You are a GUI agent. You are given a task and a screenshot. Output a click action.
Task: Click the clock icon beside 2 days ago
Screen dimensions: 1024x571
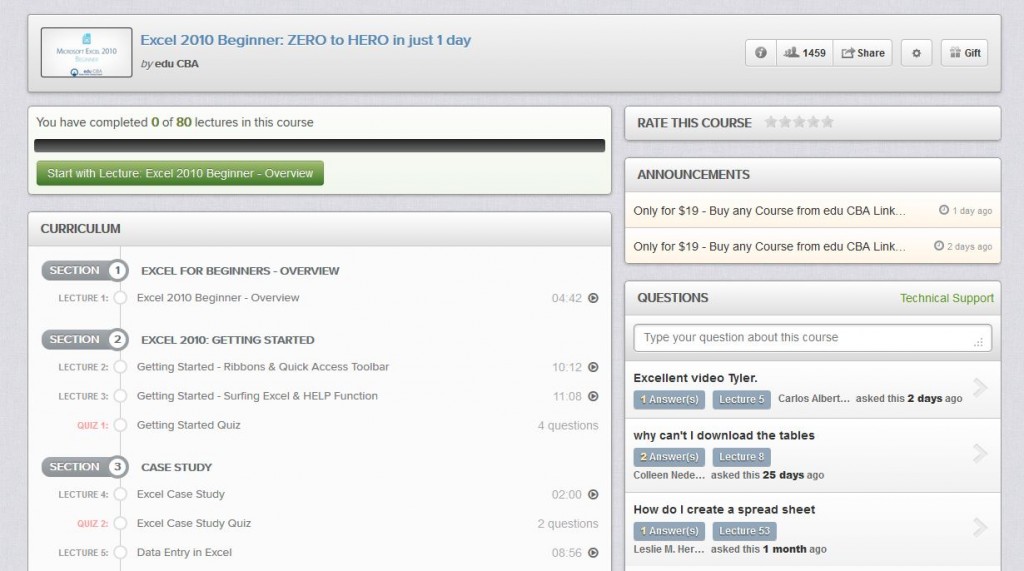938,246
